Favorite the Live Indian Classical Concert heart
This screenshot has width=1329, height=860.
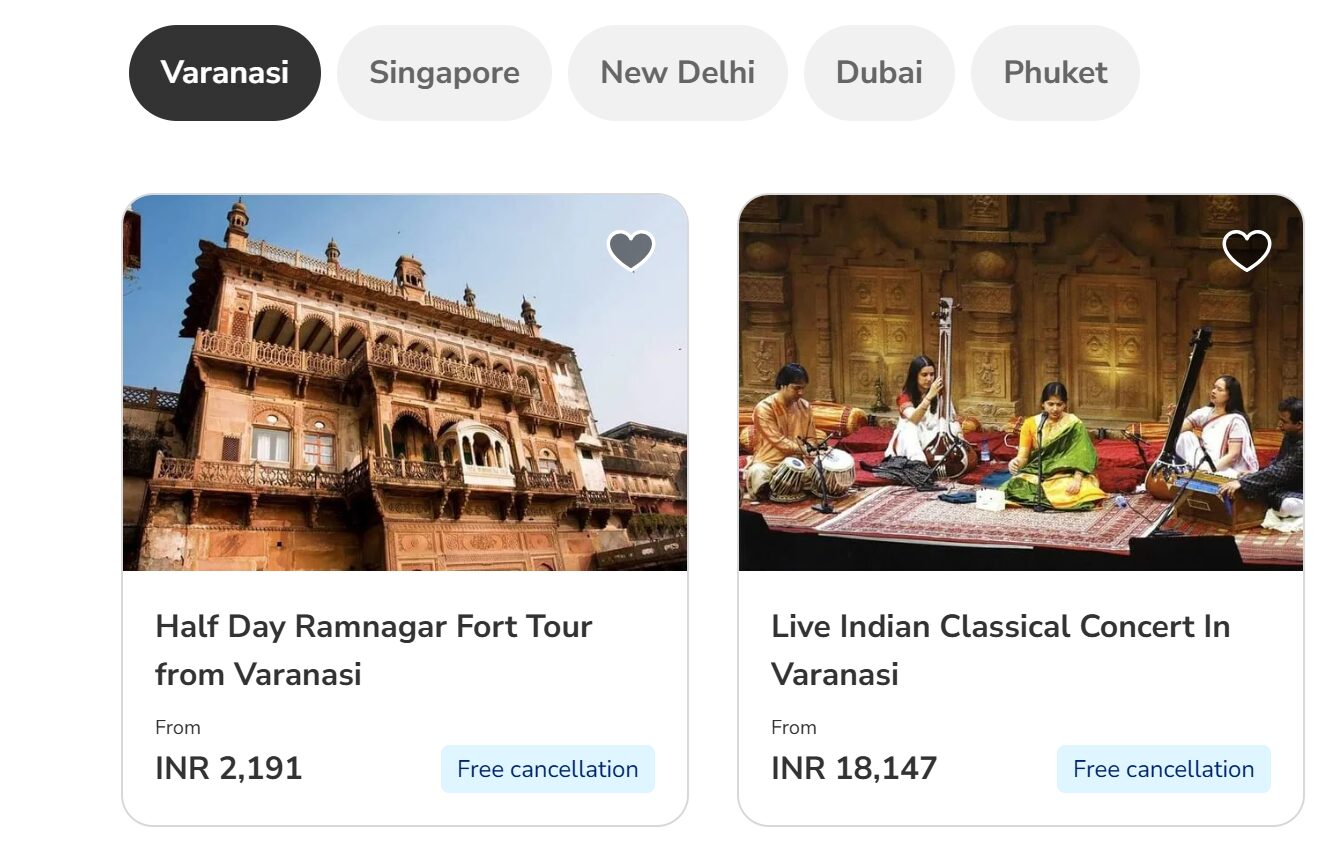coord(1246,250)
